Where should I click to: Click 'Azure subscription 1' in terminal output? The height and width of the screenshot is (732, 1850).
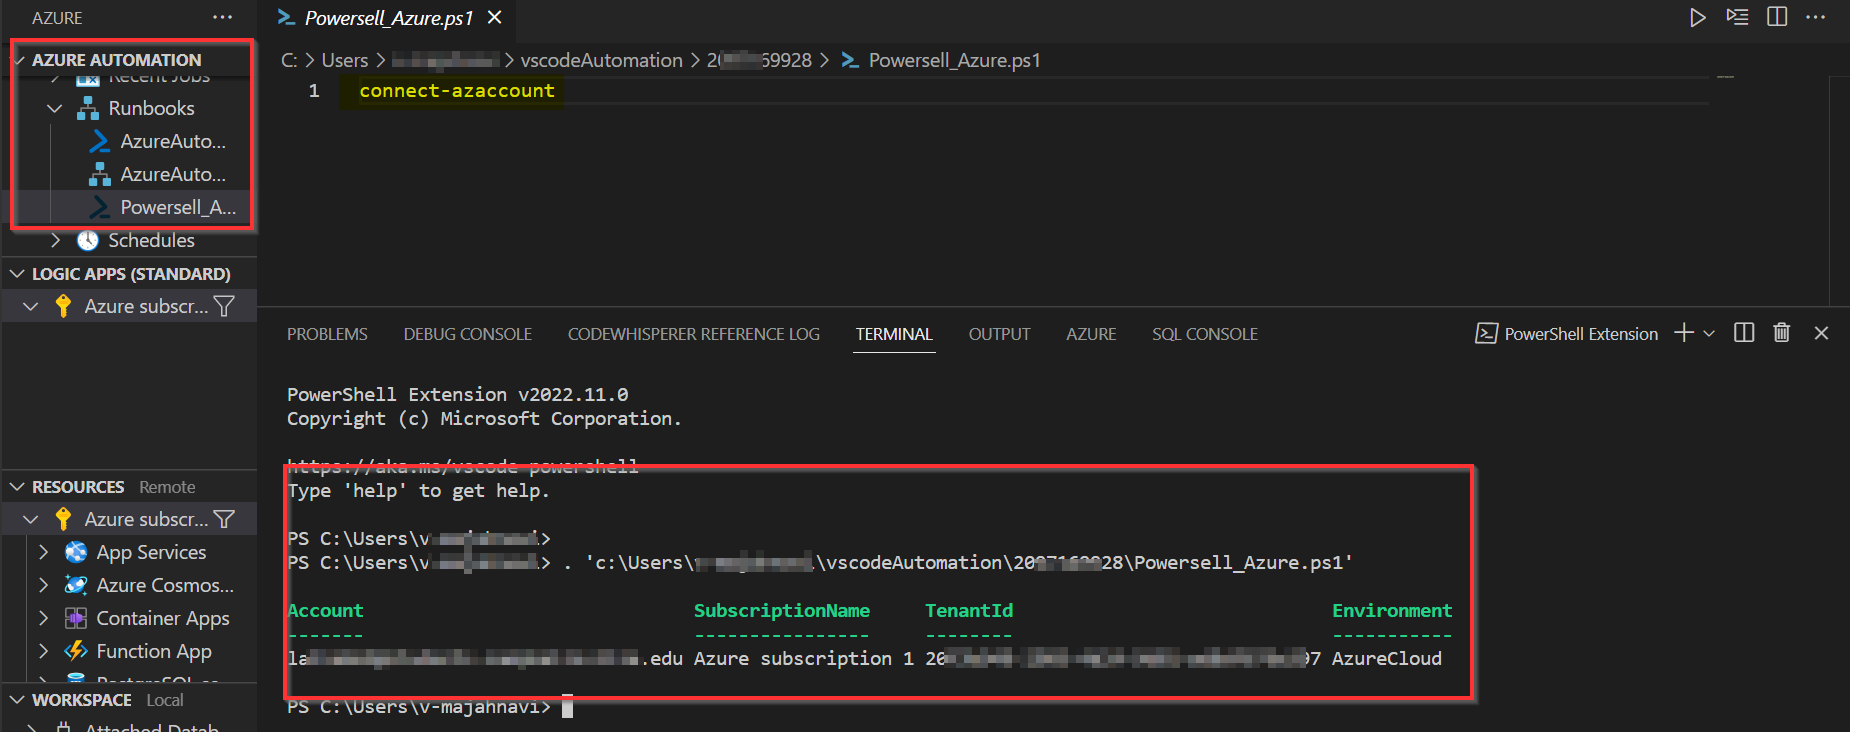click(x=804, y=659)
